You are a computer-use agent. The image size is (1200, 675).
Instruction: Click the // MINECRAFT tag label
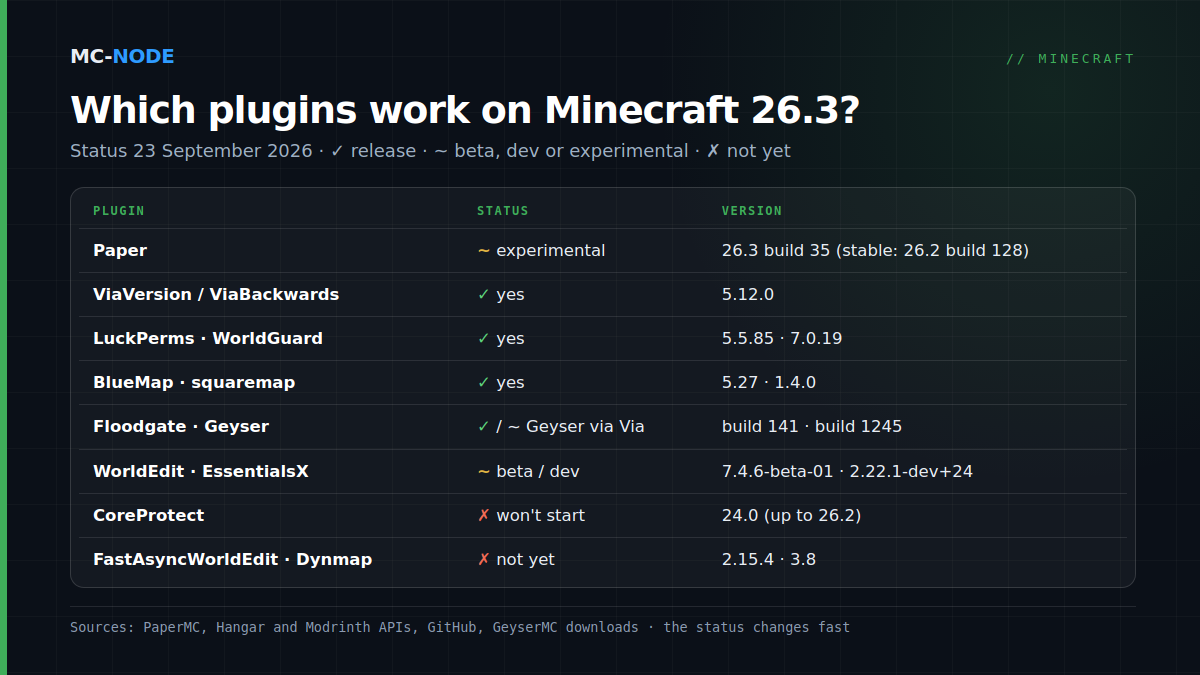pyautogui.click(x=1070, y=59)
